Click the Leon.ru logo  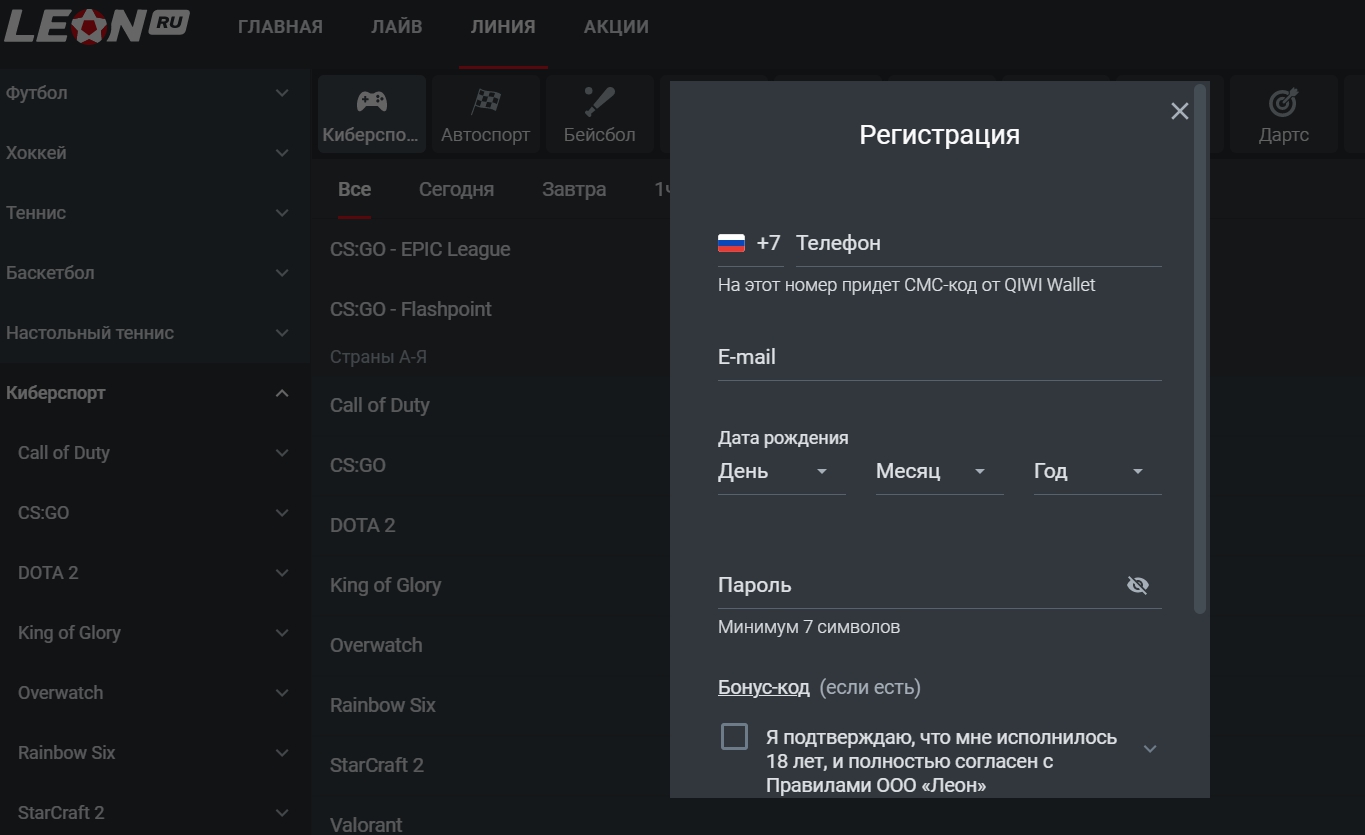click(96, 25)
